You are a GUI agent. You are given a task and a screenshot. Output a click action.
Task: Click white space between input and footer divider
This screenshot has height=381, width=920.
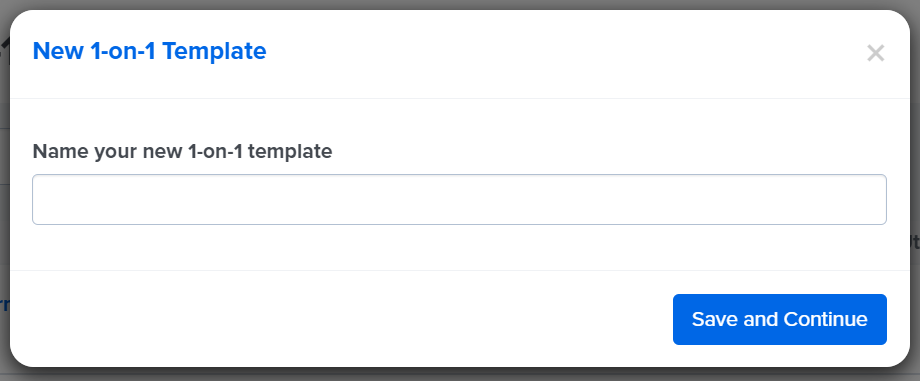[x=459, y=247]
